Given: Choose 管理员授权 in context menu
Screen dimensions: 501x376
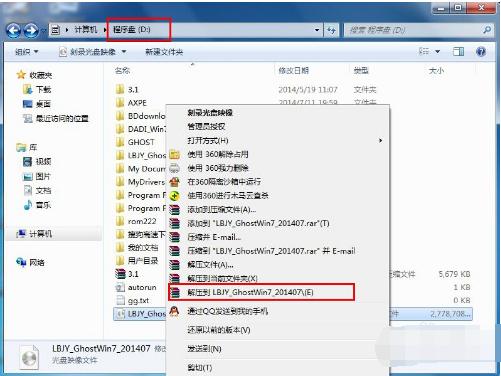Looking at the screenshot, I should (206, 127).
